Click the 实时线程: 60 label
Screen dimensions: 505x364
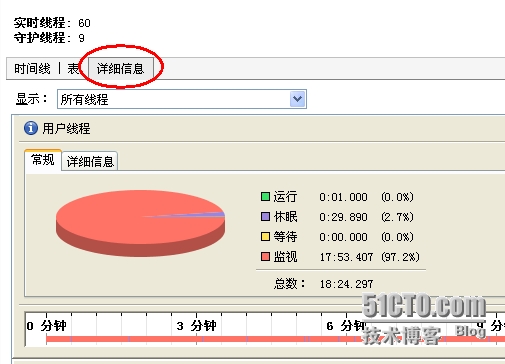click(52, 23)
